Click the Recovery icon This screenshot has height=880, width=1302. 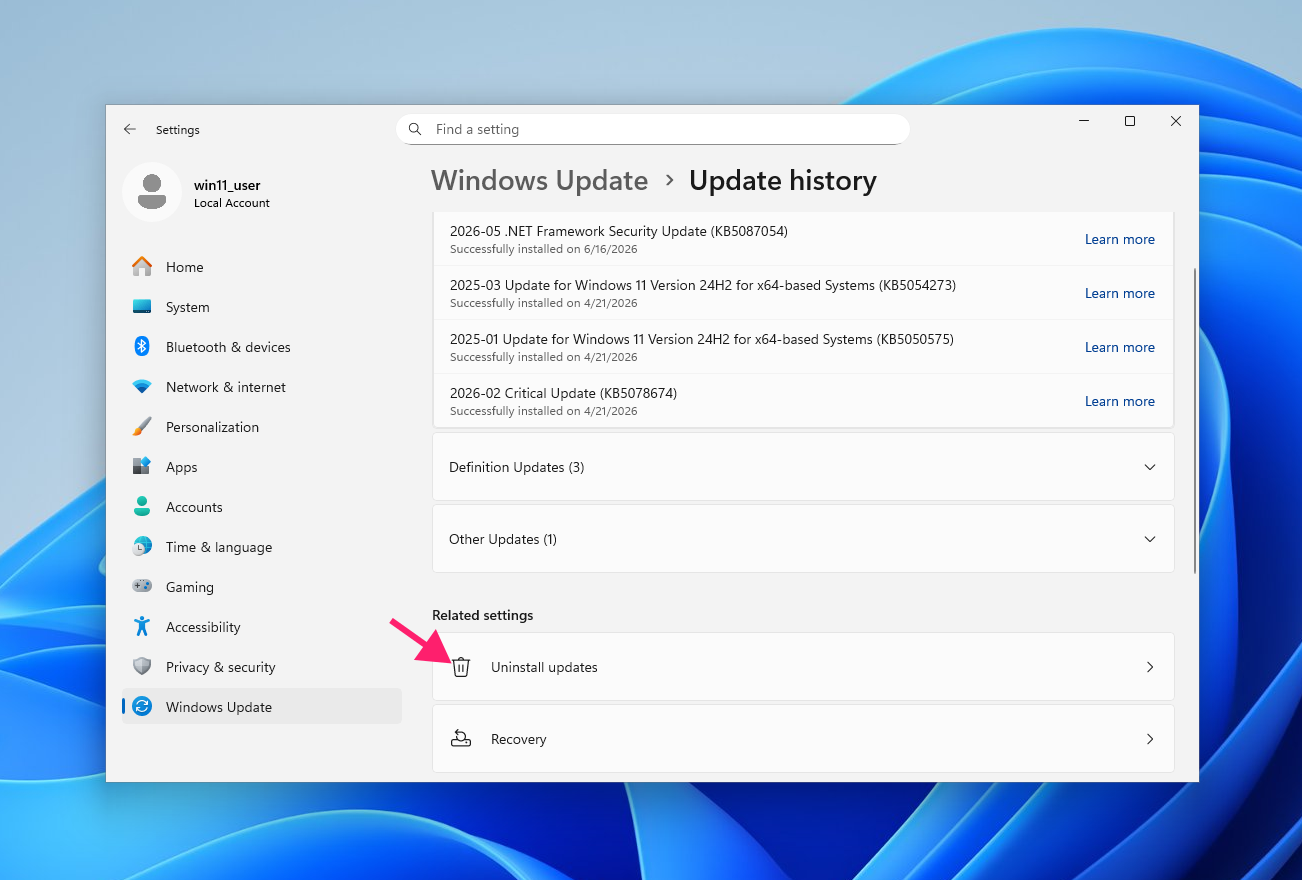tap(460, 739)
